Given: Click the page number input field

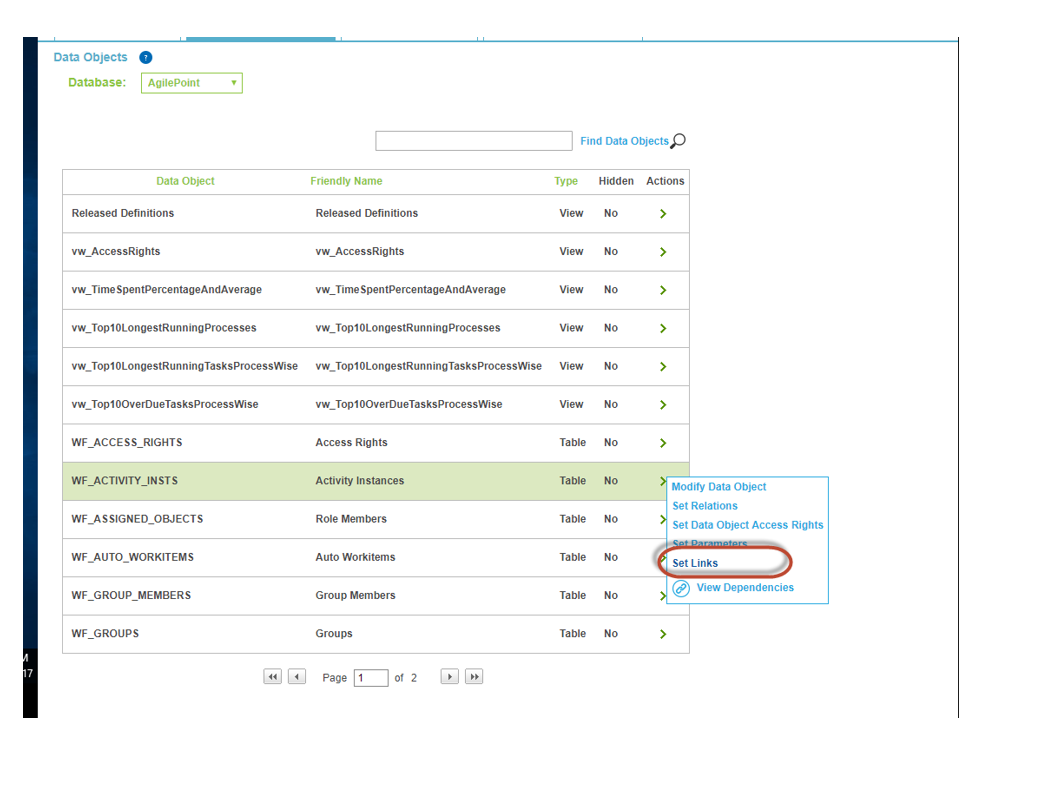Looking at the screenshot, I should coord(371,678).
